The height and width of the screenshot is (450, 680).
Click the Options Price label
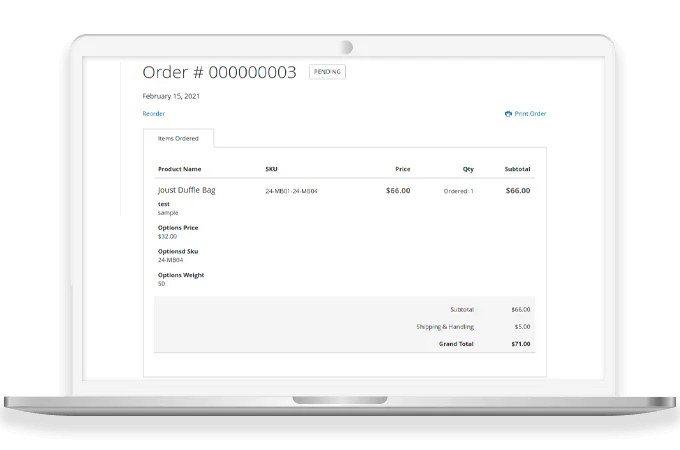[178, 228]
